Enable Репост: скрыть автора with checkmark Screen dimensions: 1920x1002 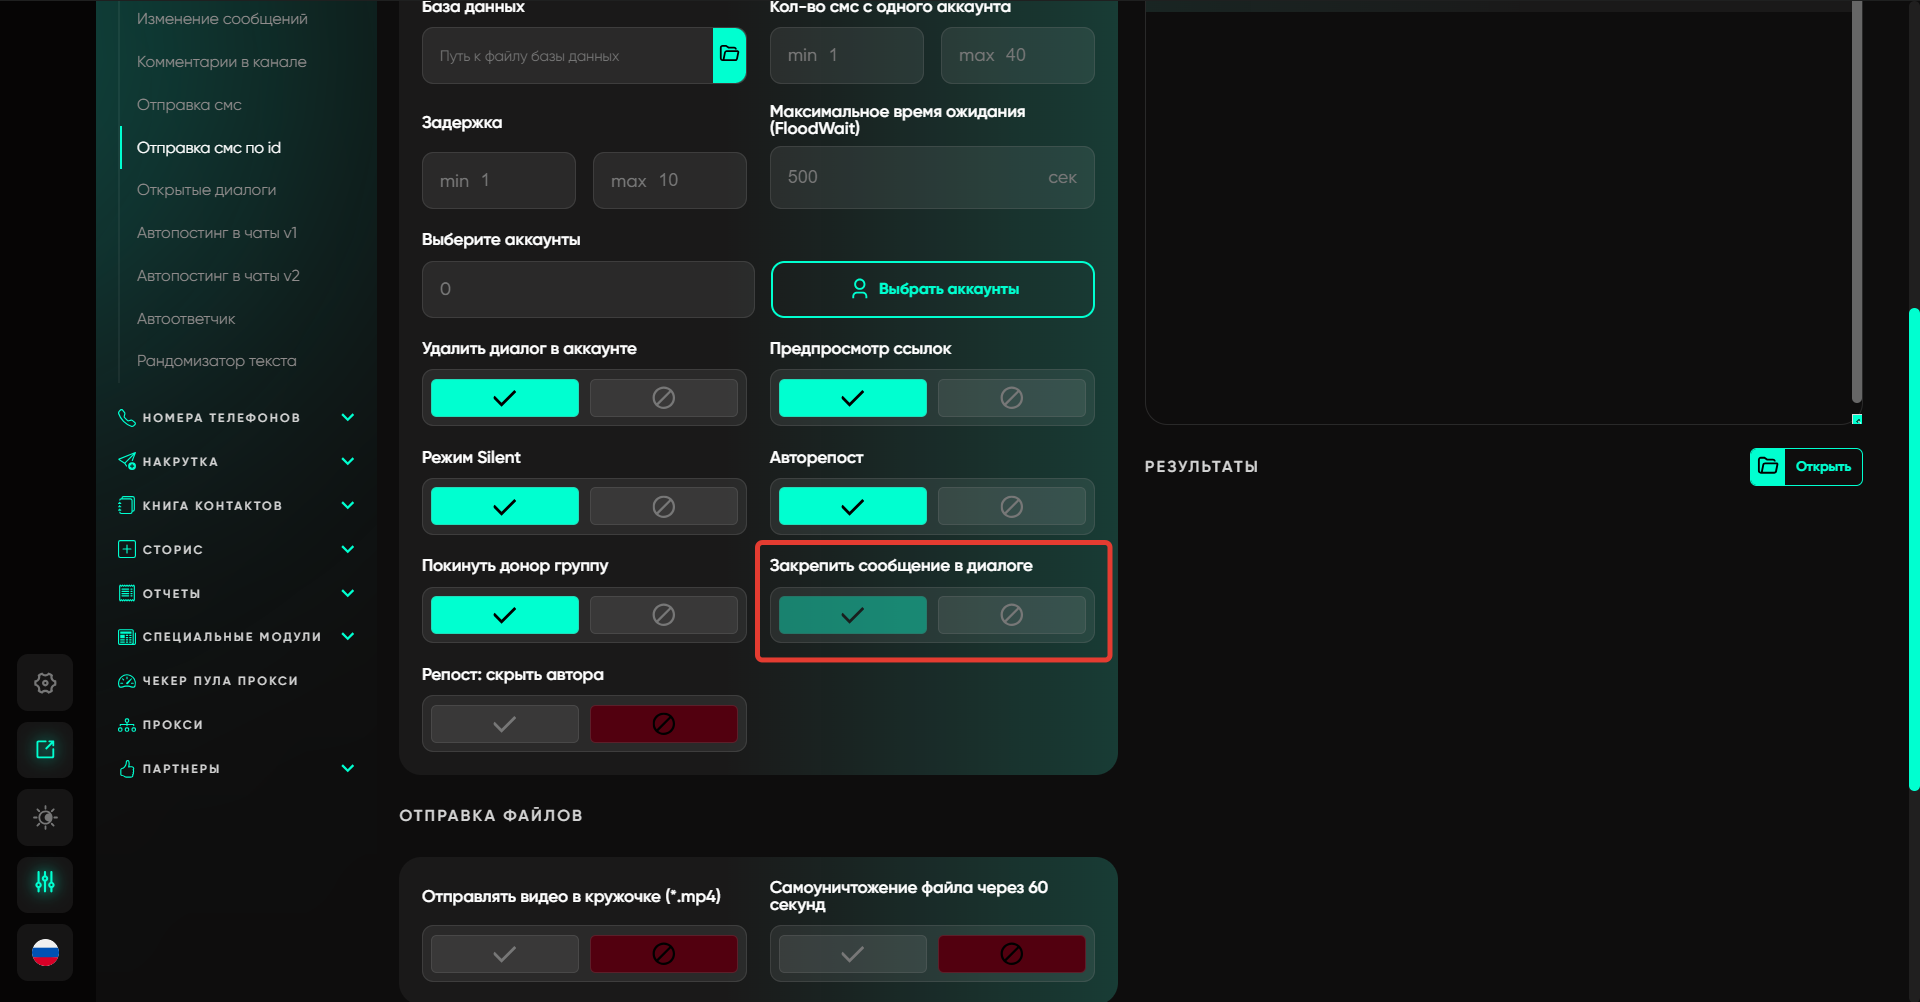504,724
